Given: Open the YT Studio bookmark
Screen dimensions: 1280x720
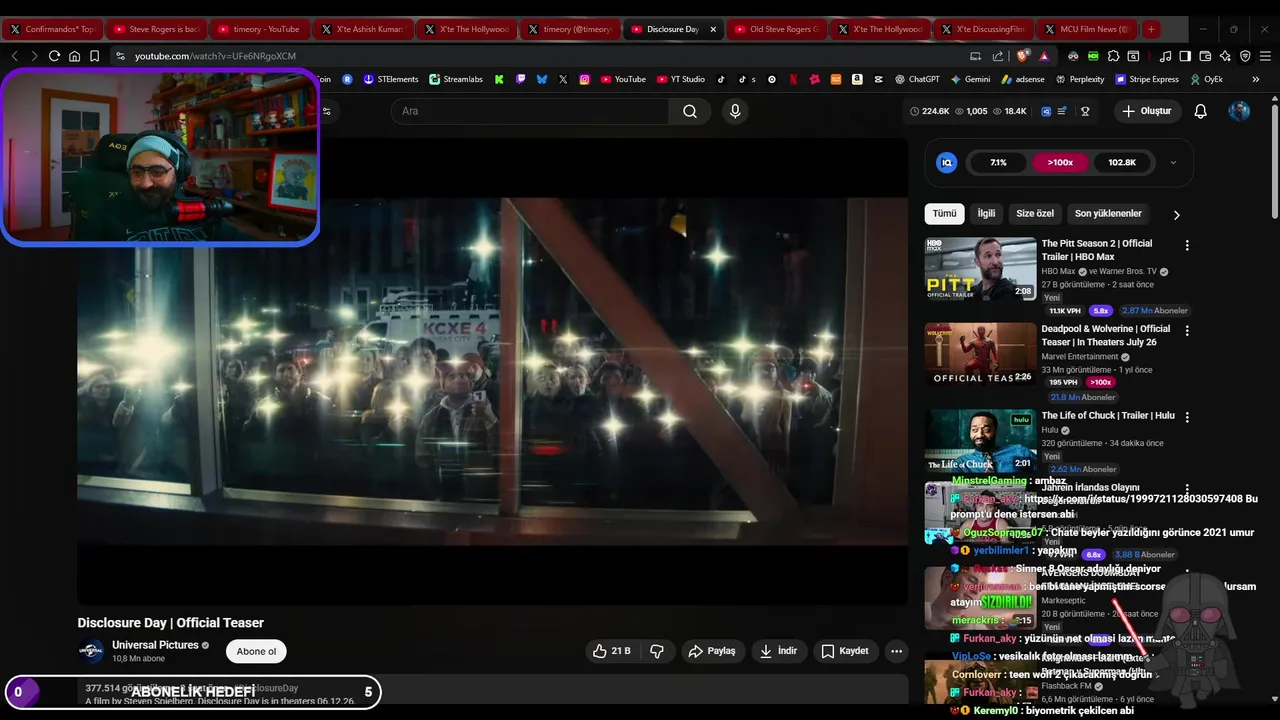Looking at the screenshot, I should click(x=681, y=79).
